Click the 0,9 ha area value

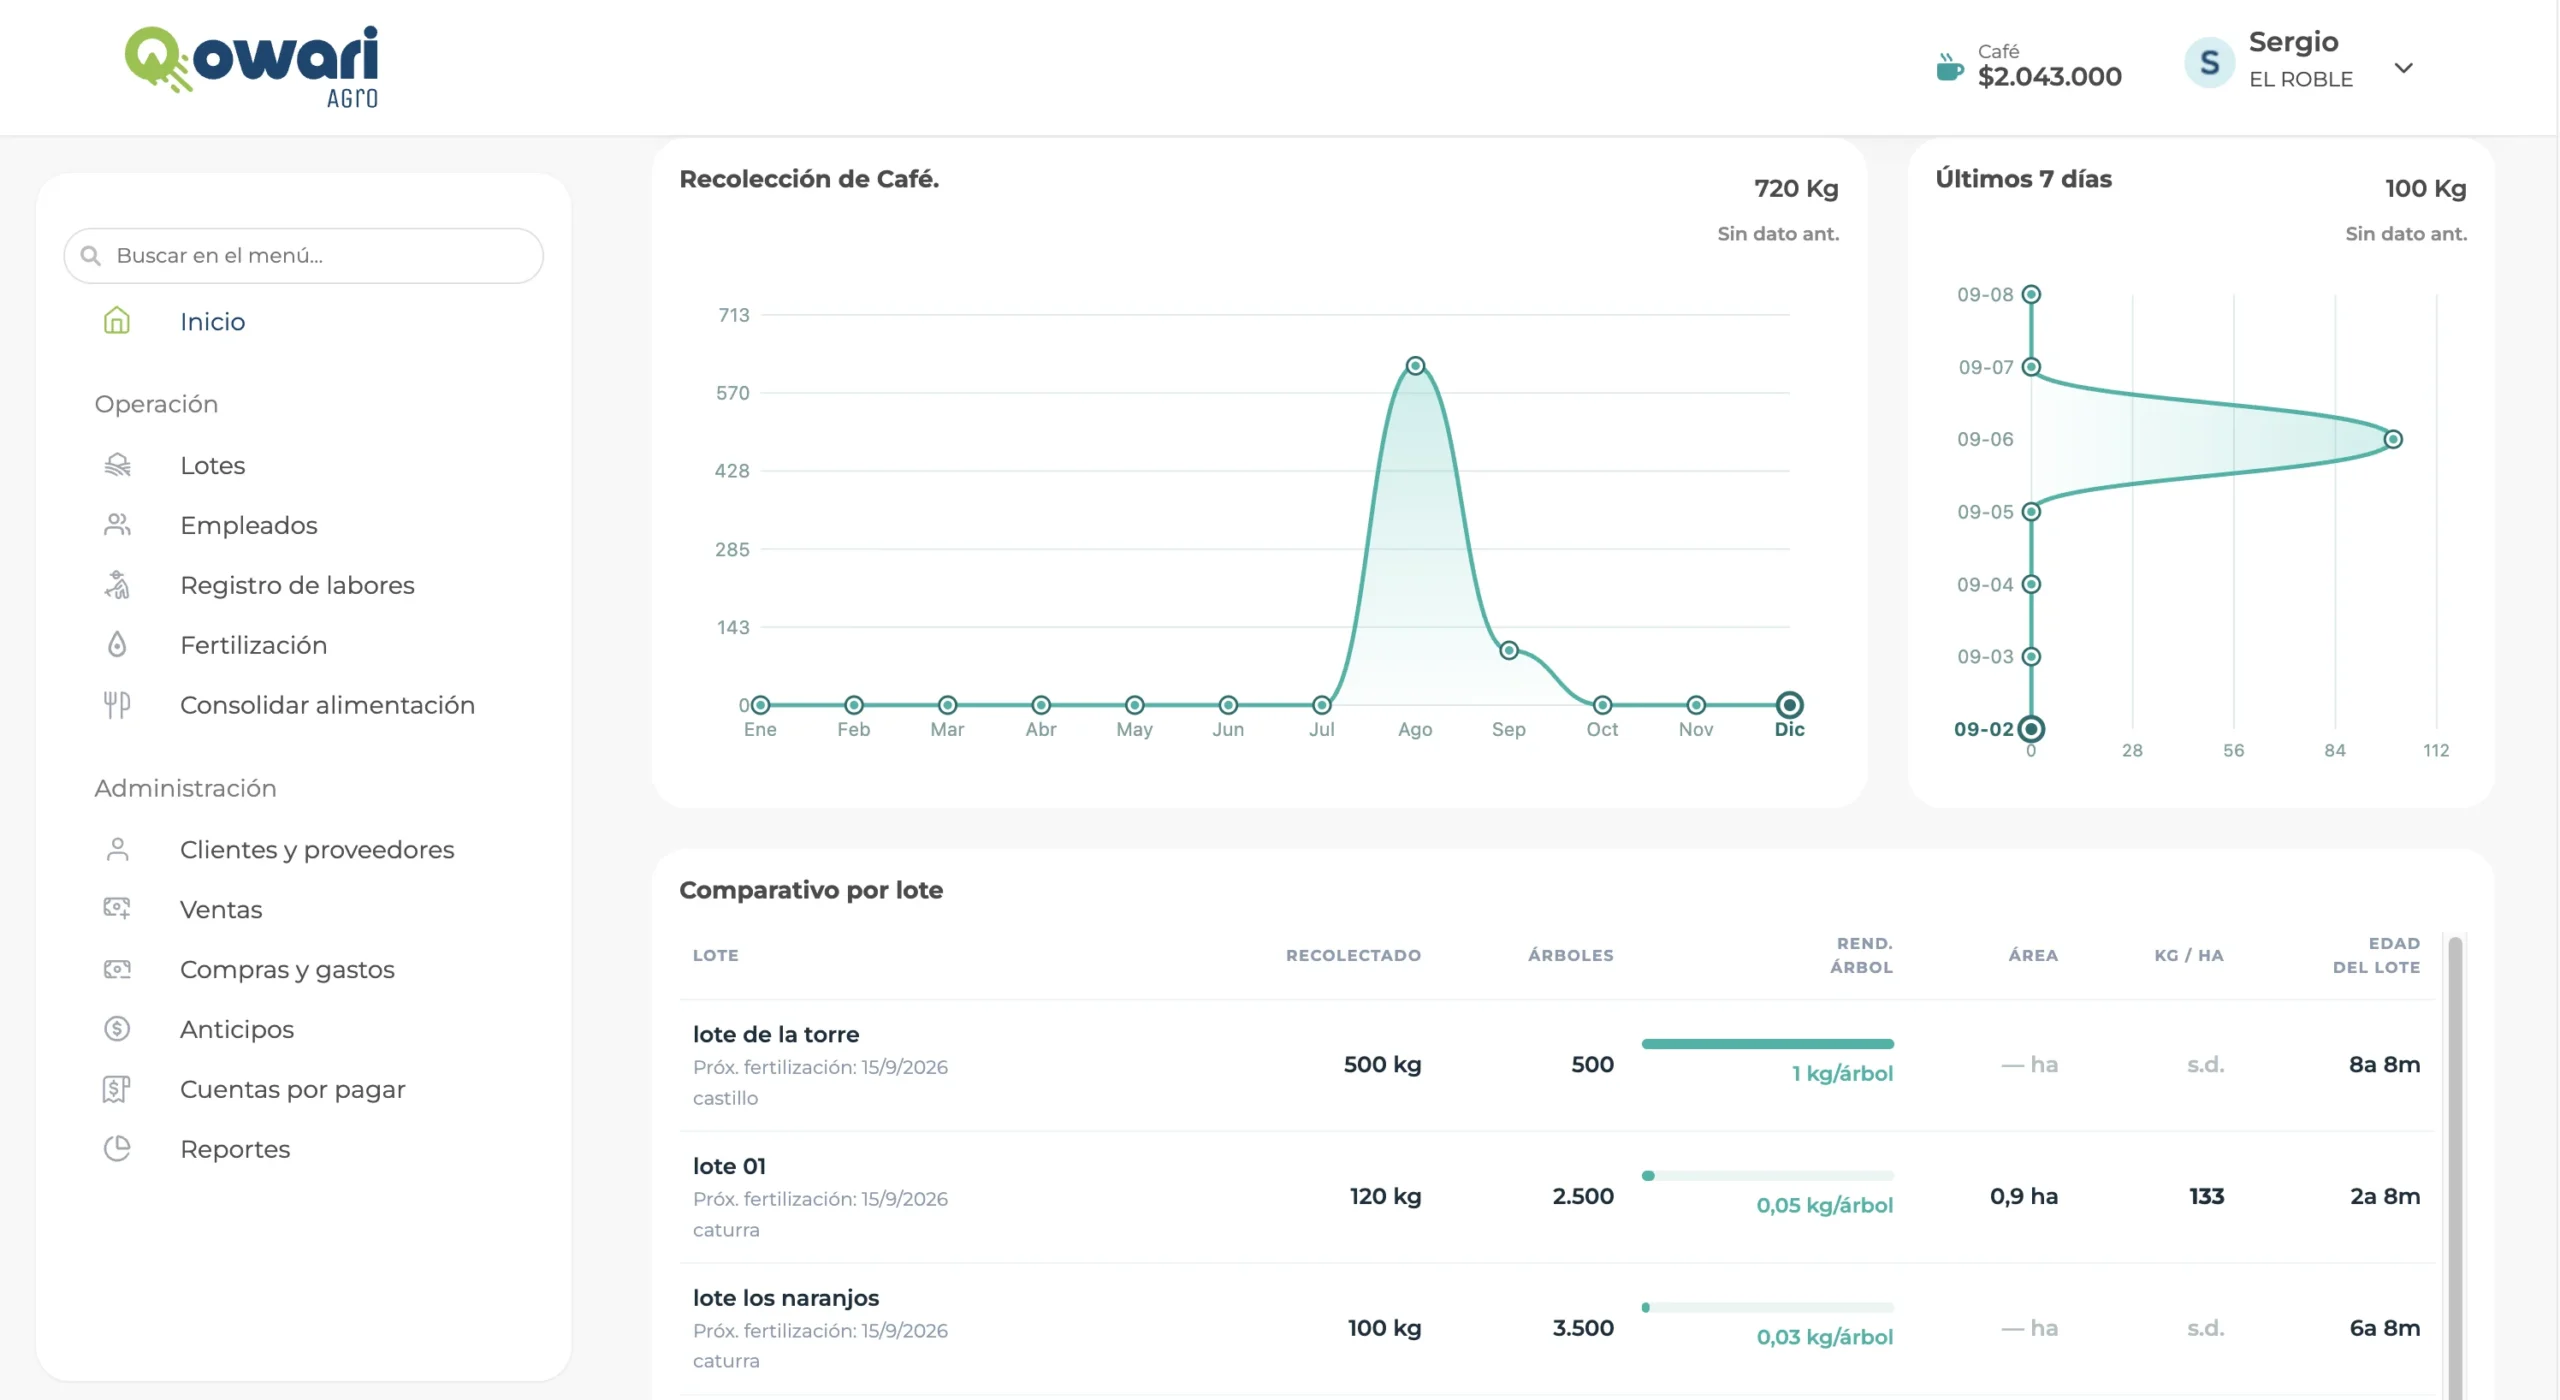(x=2023, y=1196)
